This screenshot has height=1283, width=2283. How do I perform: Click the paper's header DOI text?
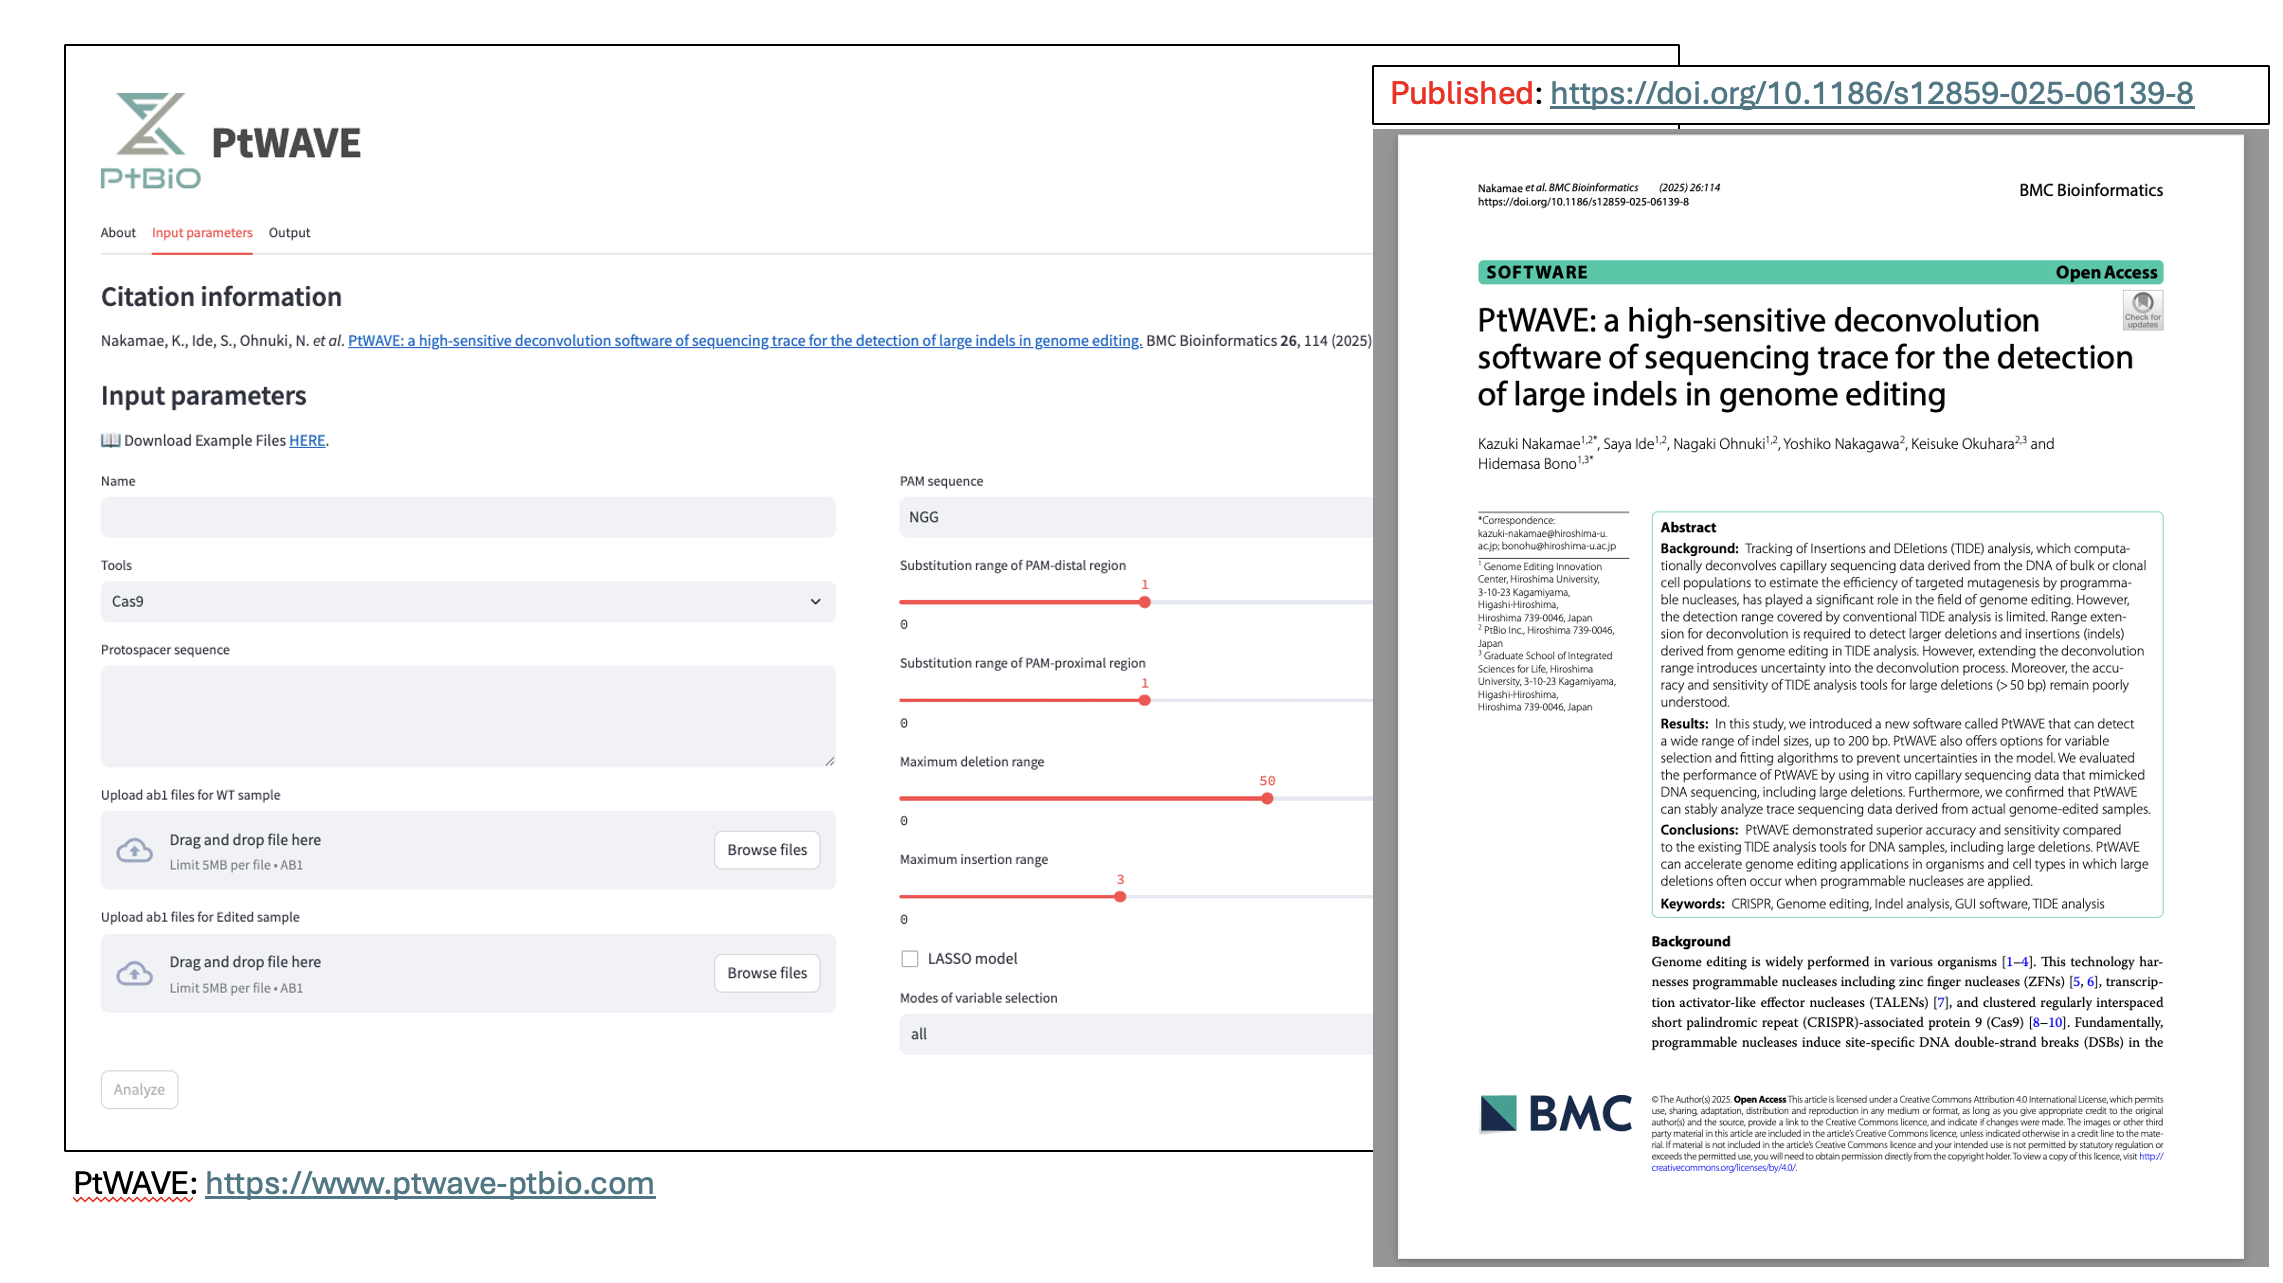coord(1583,202)
